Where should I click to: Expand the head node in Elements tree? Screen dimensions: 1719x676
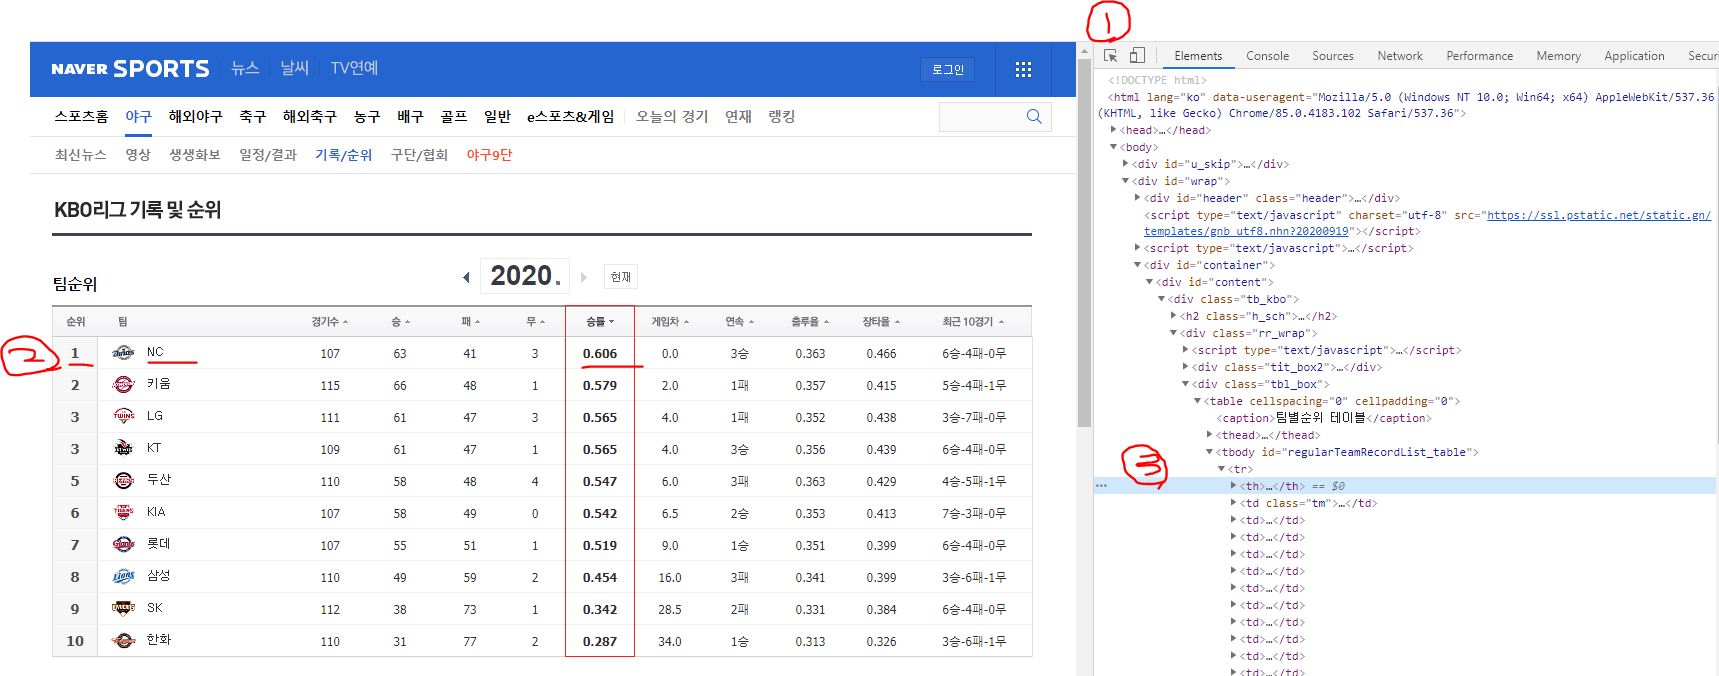click(1114, 130)
